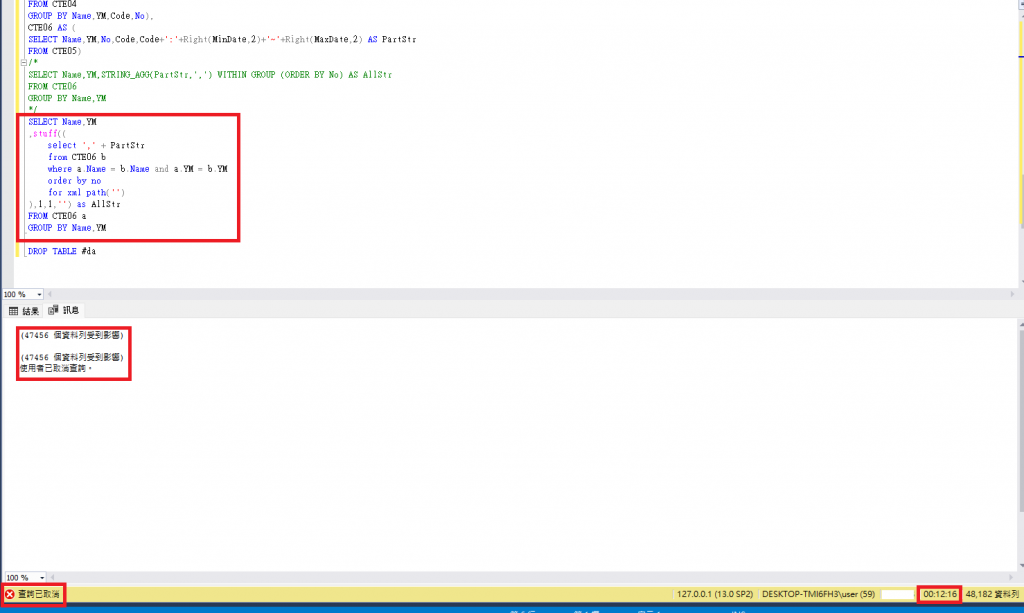Click the line "GROUP BY Name,YM,Code,No),"
Viewport: 1024px width, 613px height.
point(91,16)
